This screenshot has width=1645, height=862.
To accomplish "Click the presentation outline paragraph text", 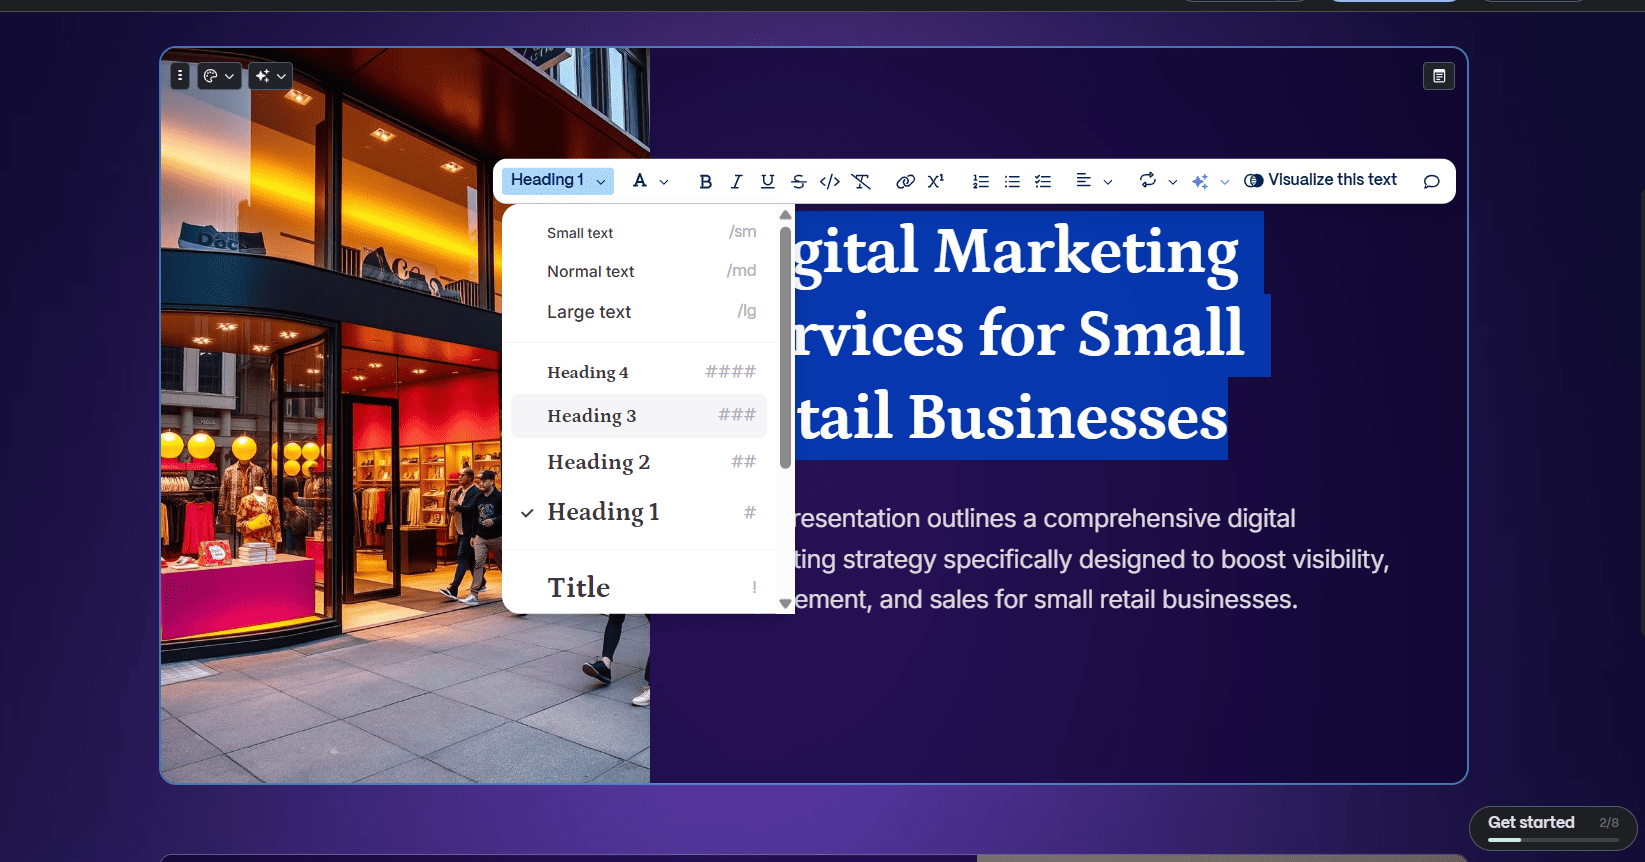I will coord(1090,559).
